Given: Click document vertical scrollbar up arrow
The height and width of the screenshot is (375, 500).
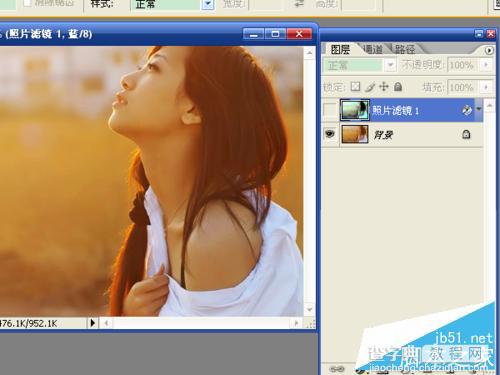Looking at the screenshot, I should click(309, 53).
